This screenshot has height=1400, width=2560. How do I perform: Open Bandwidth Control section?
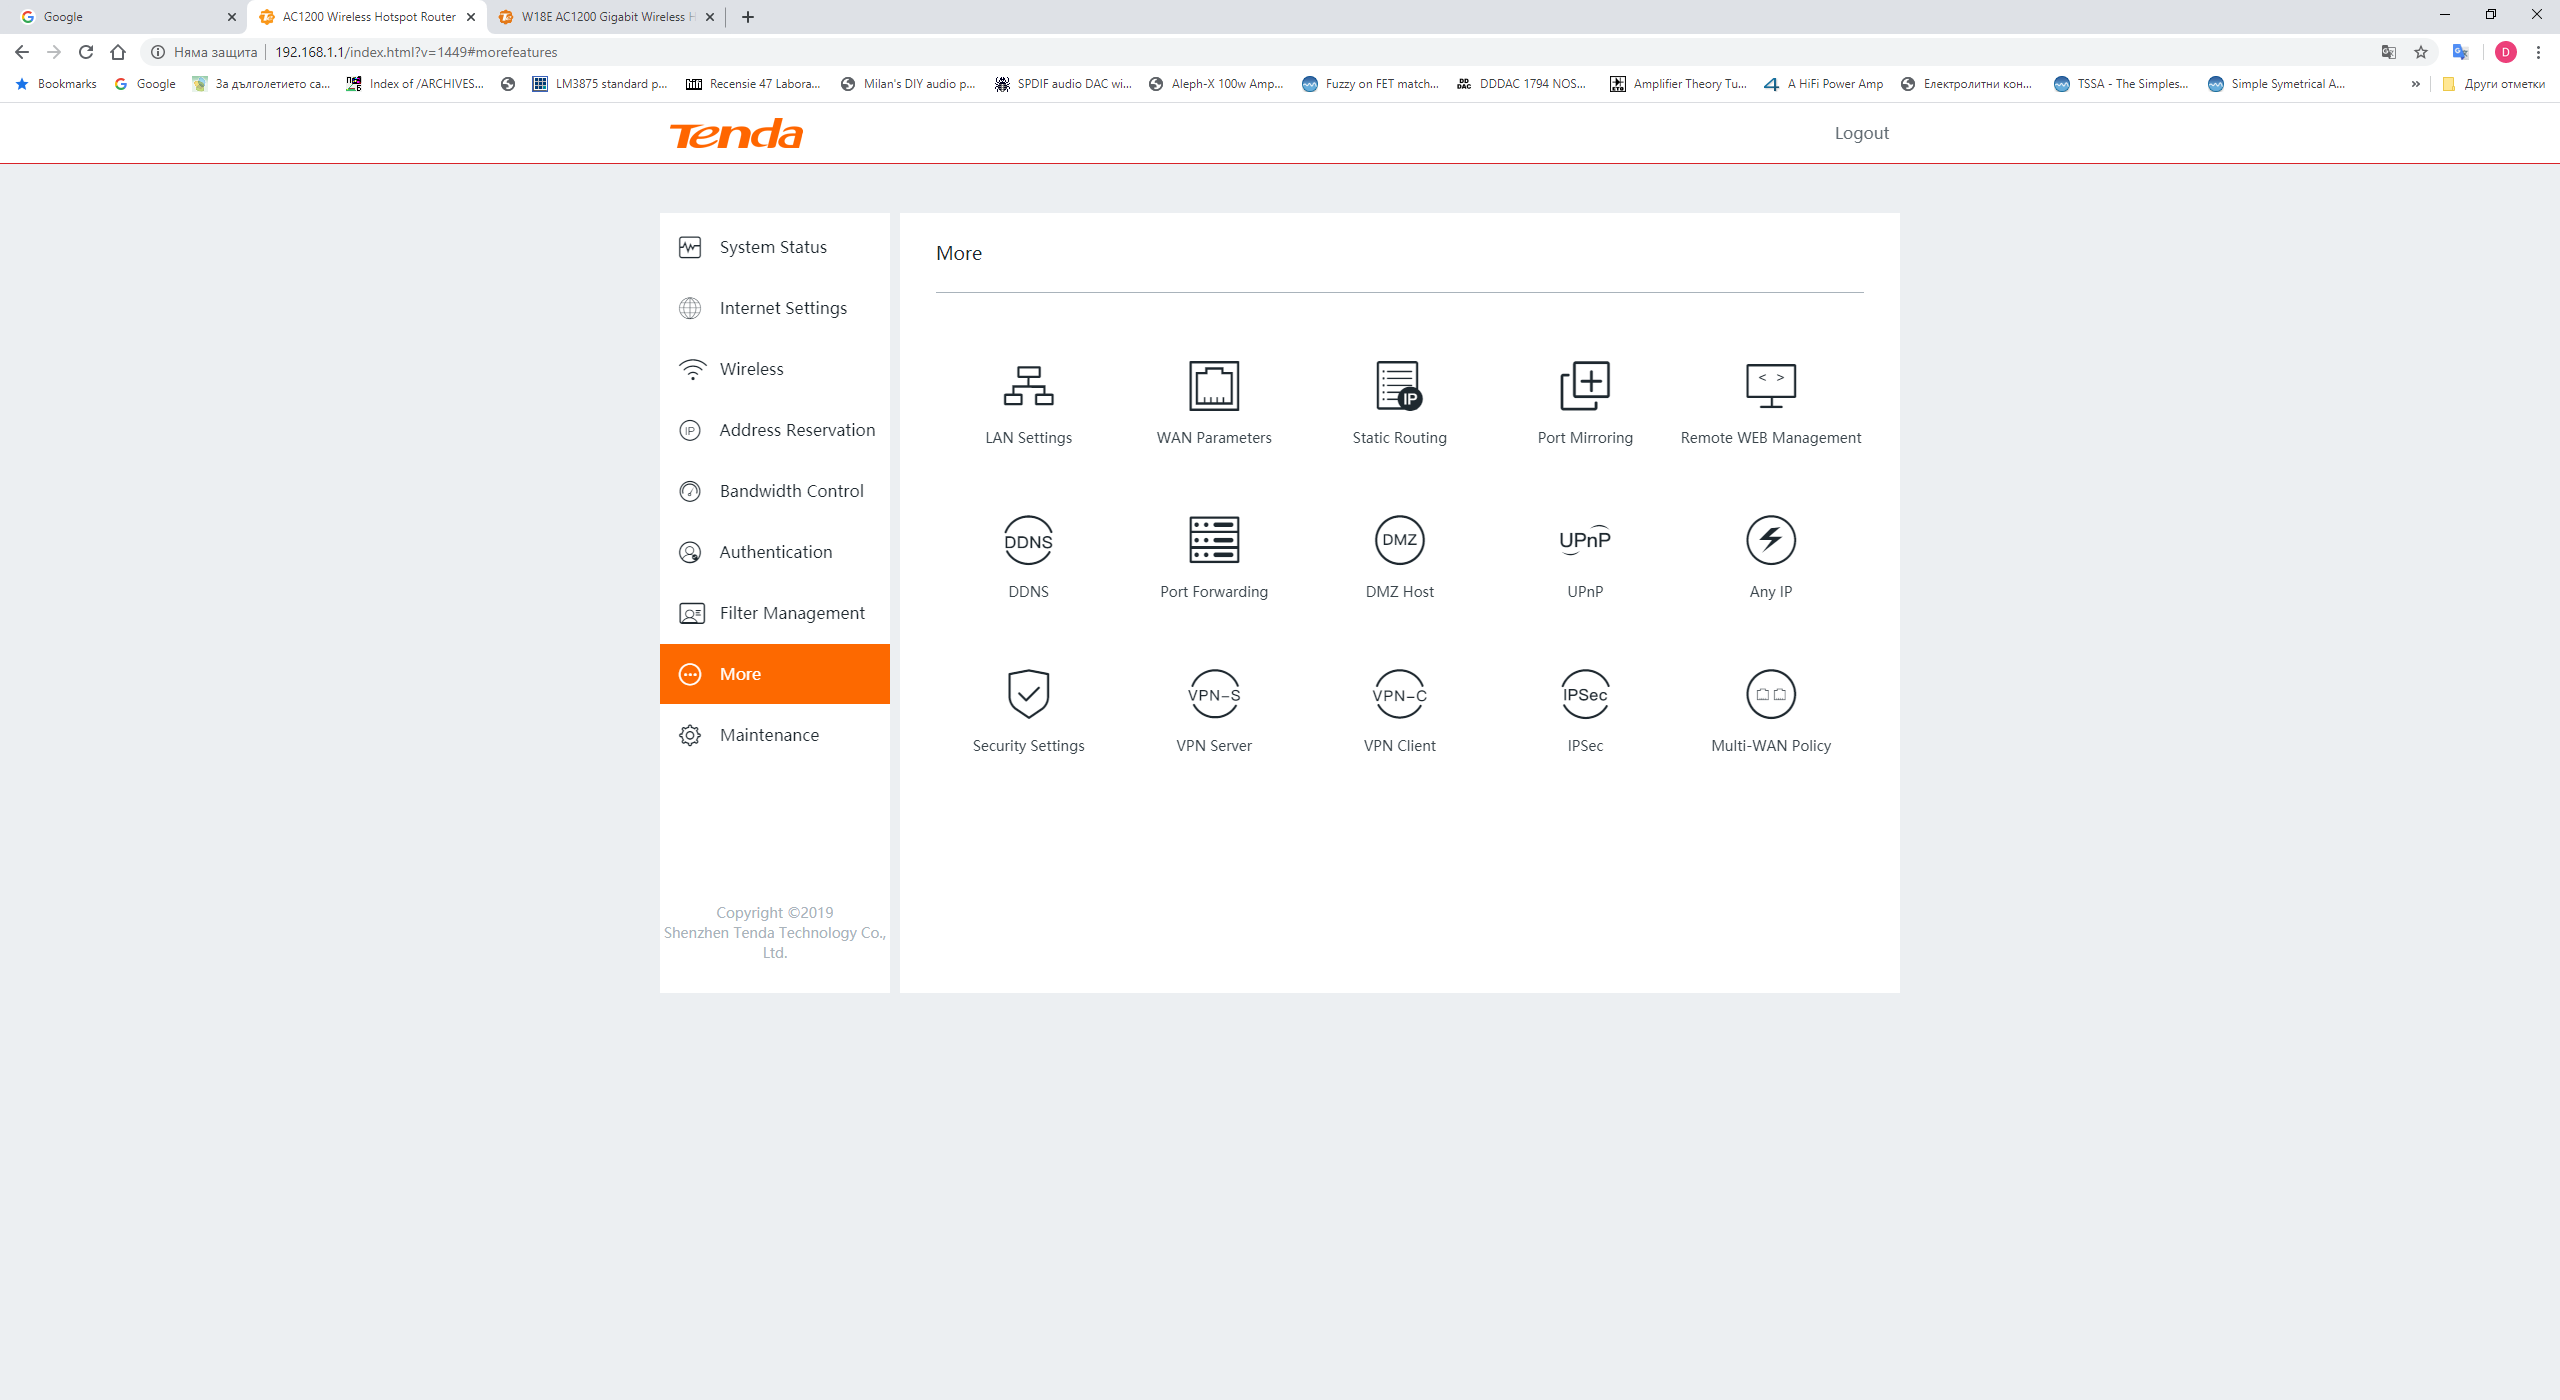pyautogui.click(x=775, y=491)
